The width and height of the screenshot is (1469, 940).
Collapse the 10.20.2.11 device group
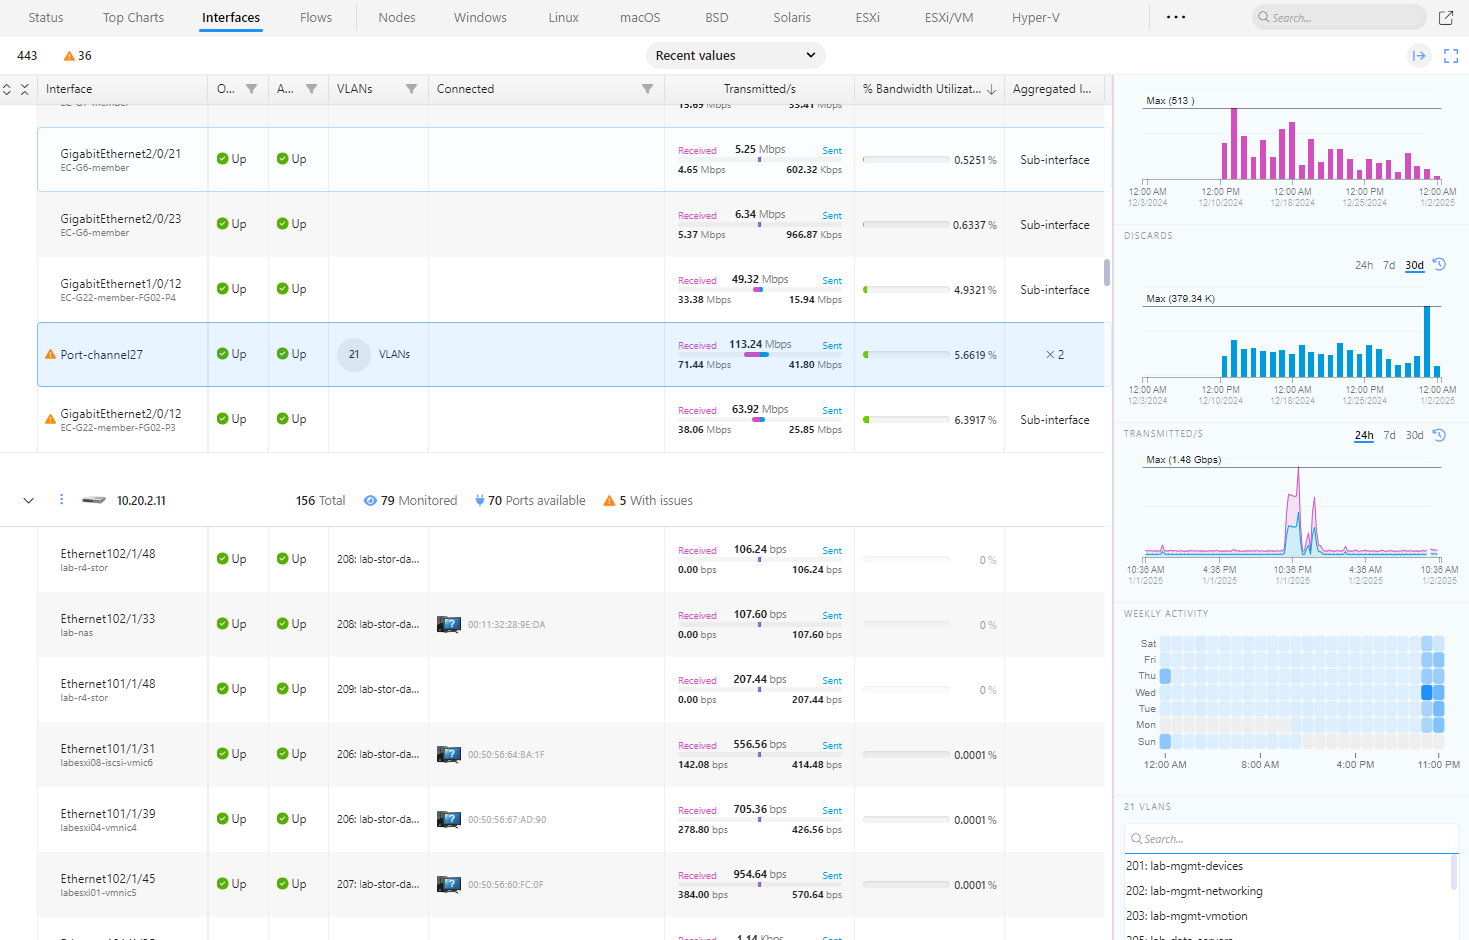[x=29, y=501]
